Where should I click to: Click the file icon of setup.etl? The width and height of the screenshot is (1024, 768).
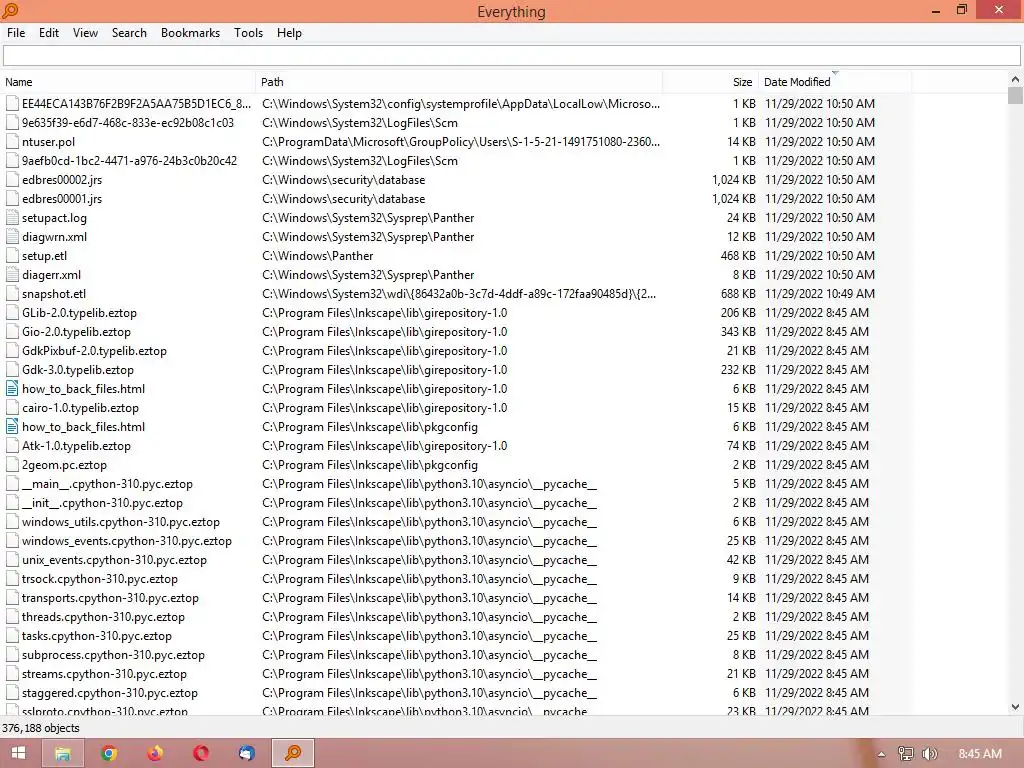coord(12,255)
